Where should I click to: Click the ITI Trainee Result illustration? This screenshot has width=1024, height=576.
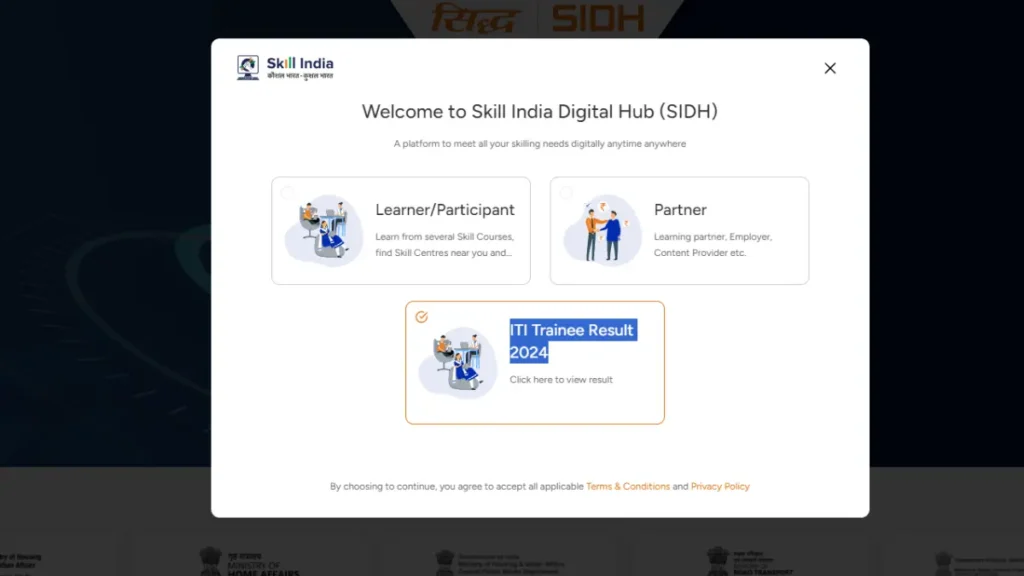tap(458, 362)
